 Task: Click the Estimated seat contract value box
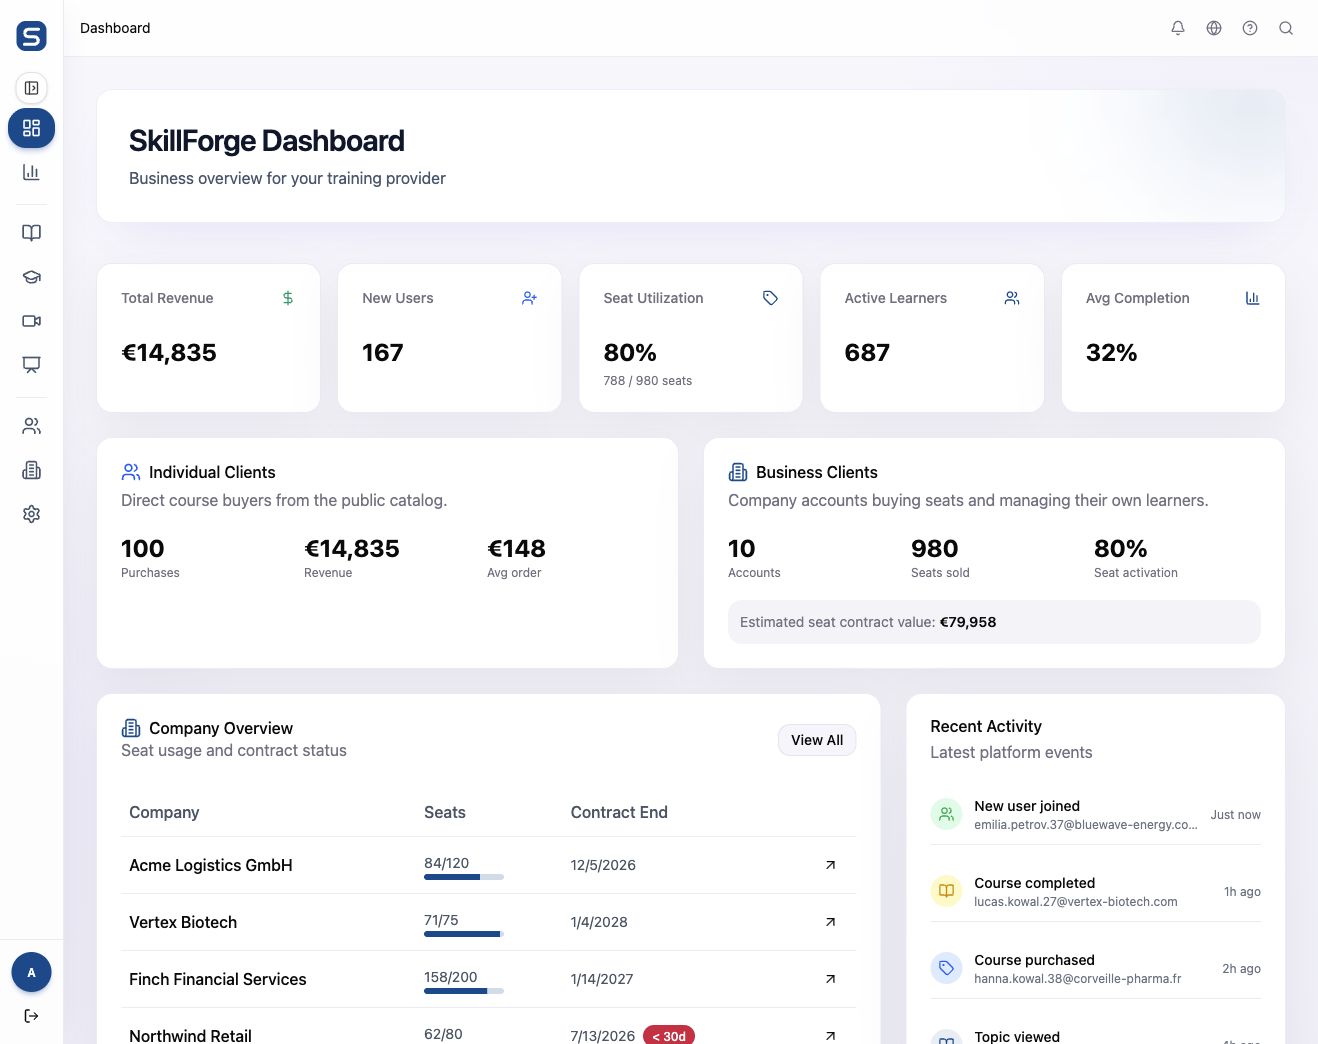(x=994, y=622)
